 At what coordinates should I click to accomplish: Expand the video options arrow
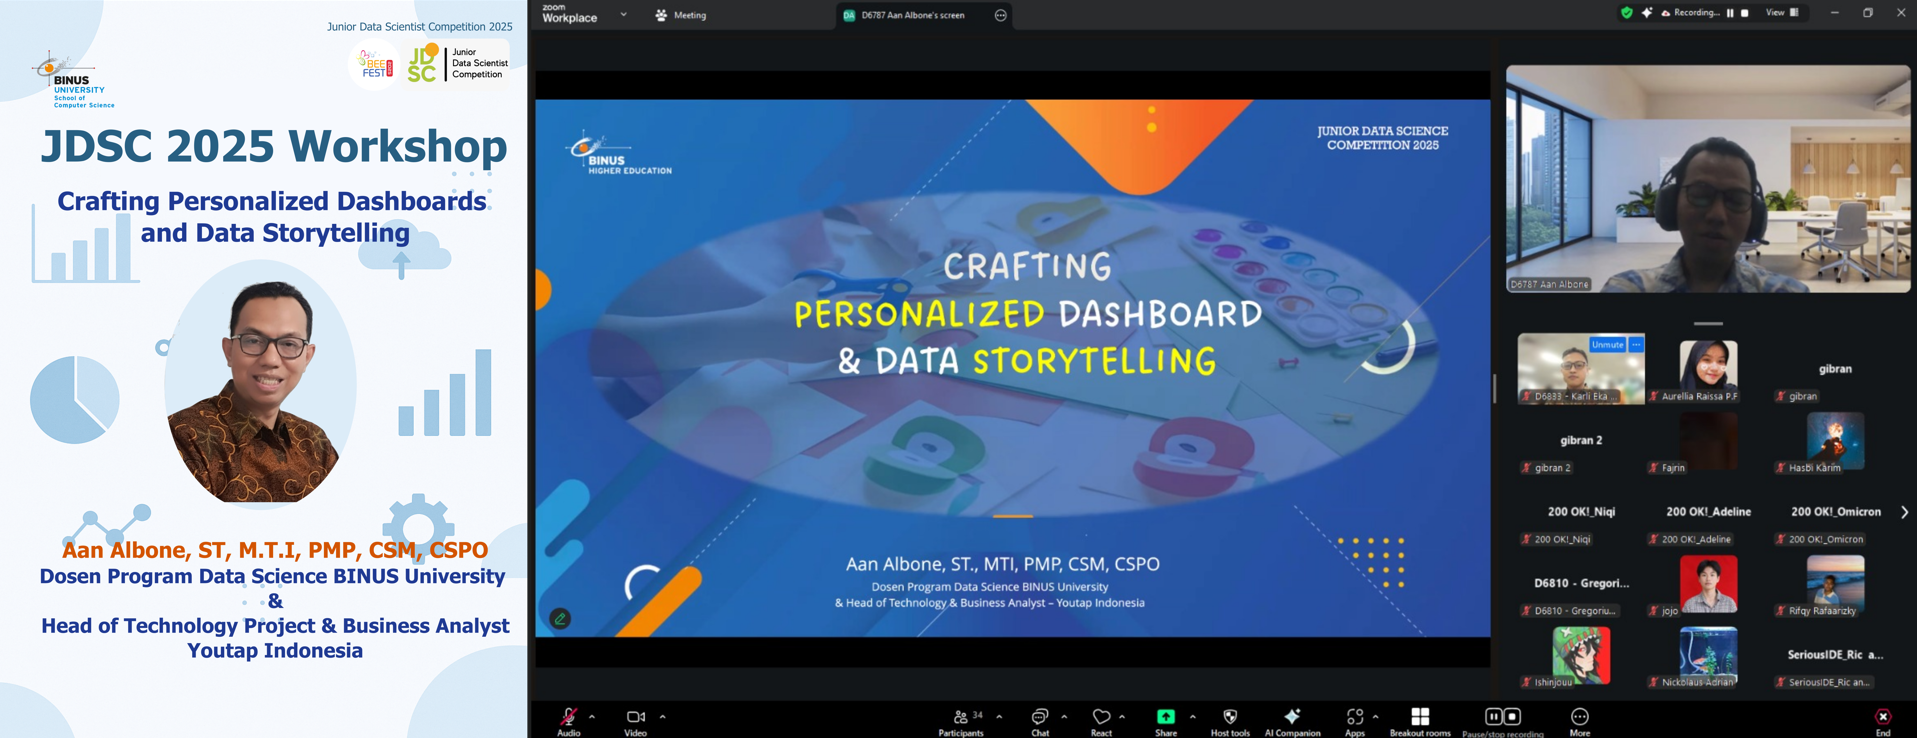(662, 716)
